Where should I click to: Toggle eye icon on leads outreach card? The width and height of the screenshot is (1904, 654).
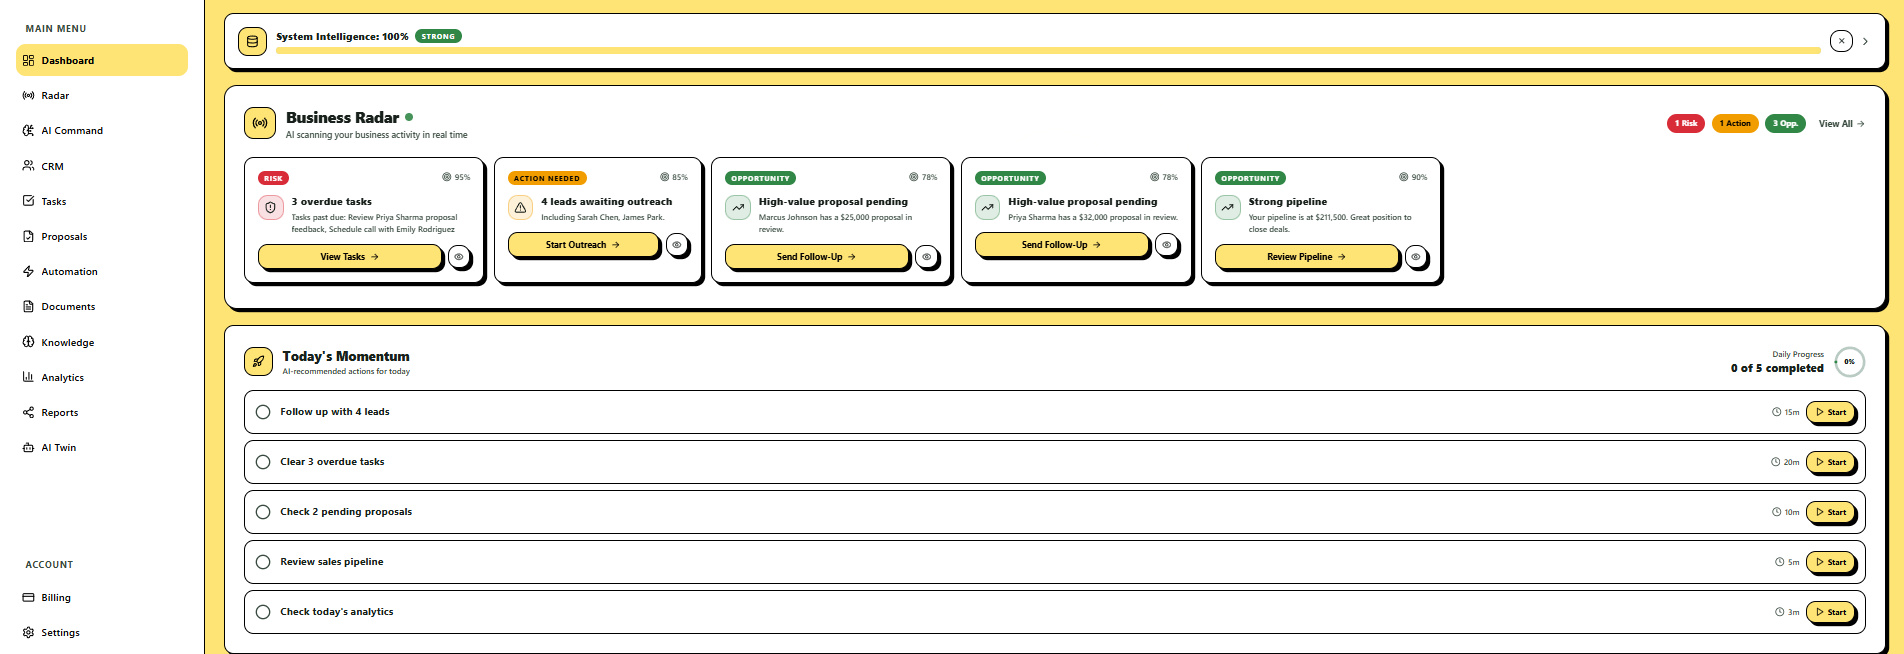677,245
